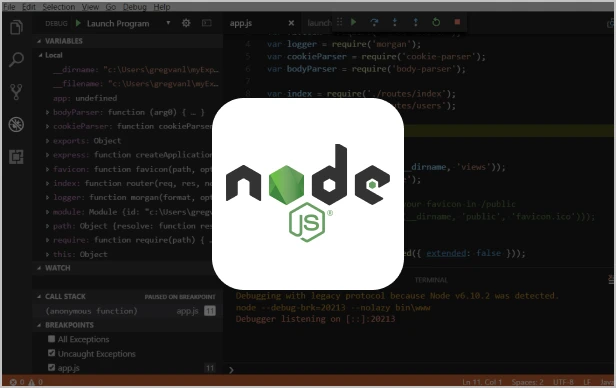Expand the favicon variable

tap(47, 169)
